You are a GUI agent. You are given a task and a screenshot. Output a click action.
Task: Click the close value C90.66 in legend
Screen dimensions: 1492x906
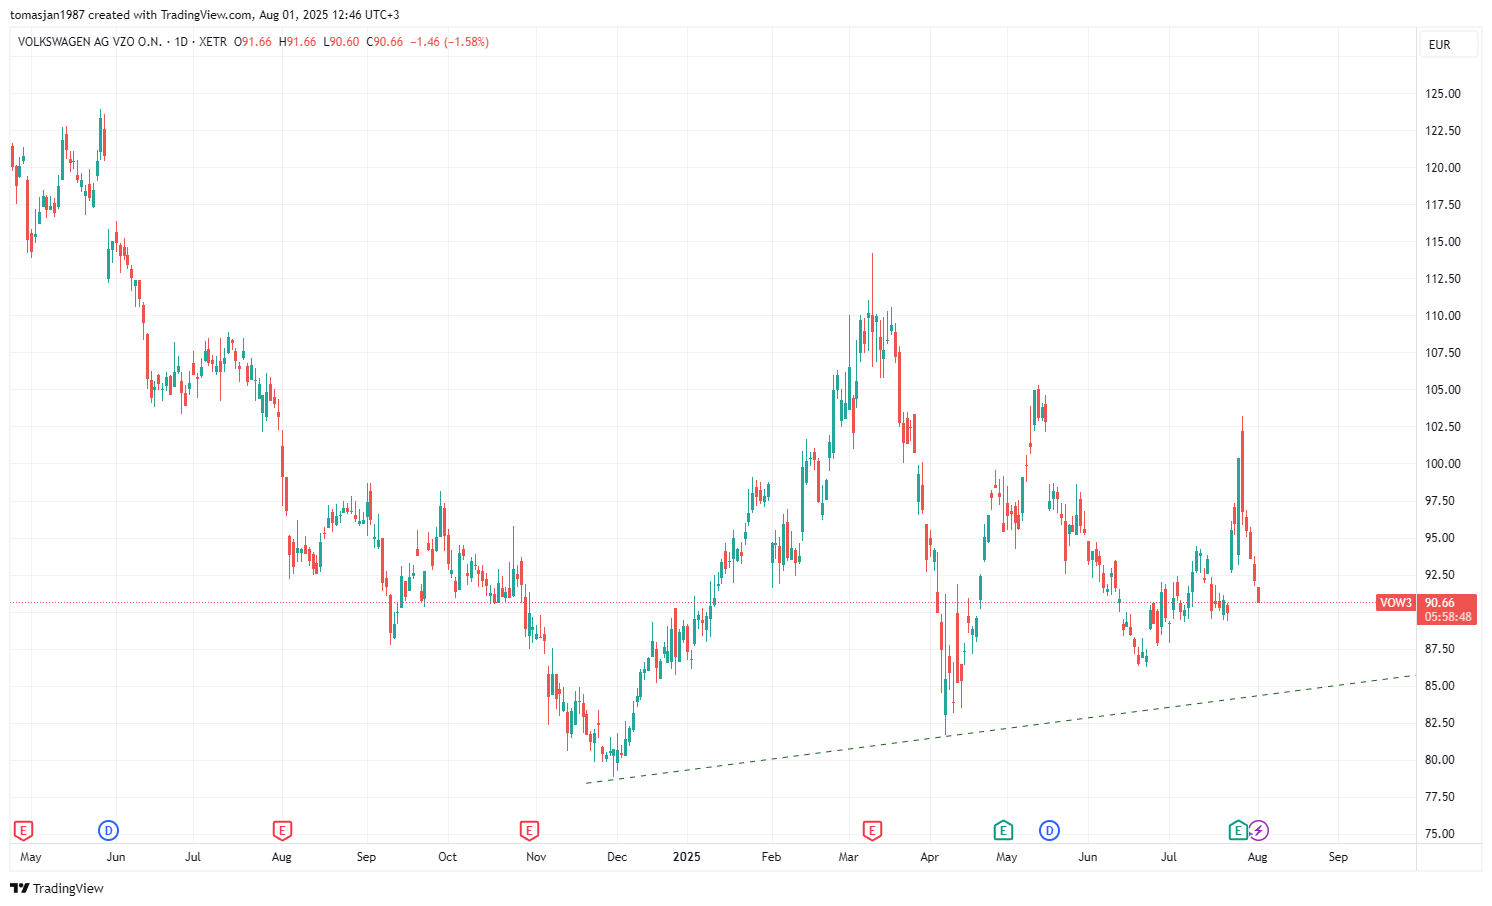click(385, 42)
